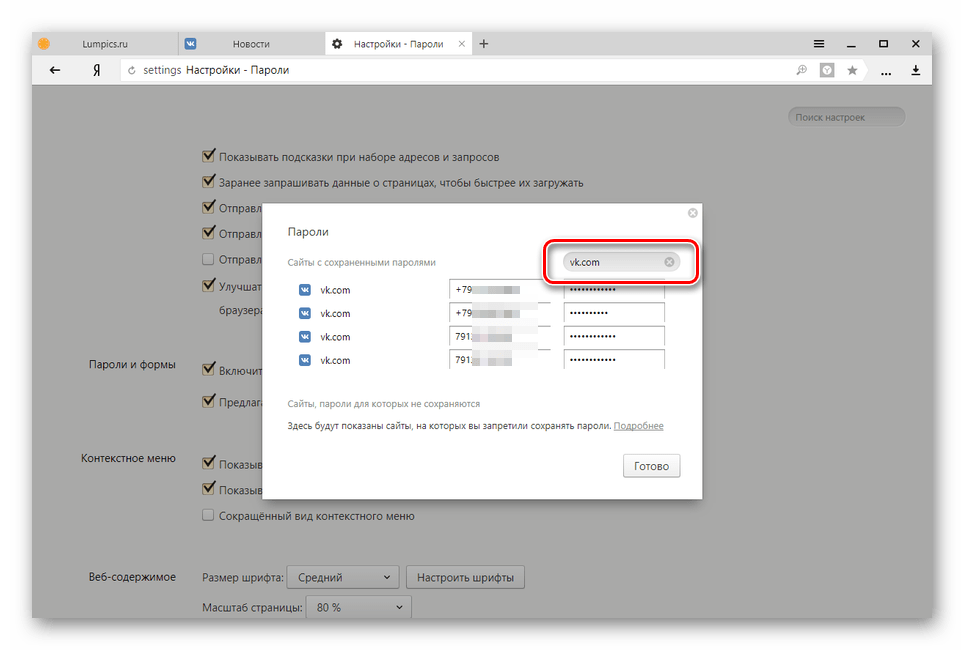This screenshot has width=964, height=650.
Task: Clear the vk.com search field
Action: [669, 262]
